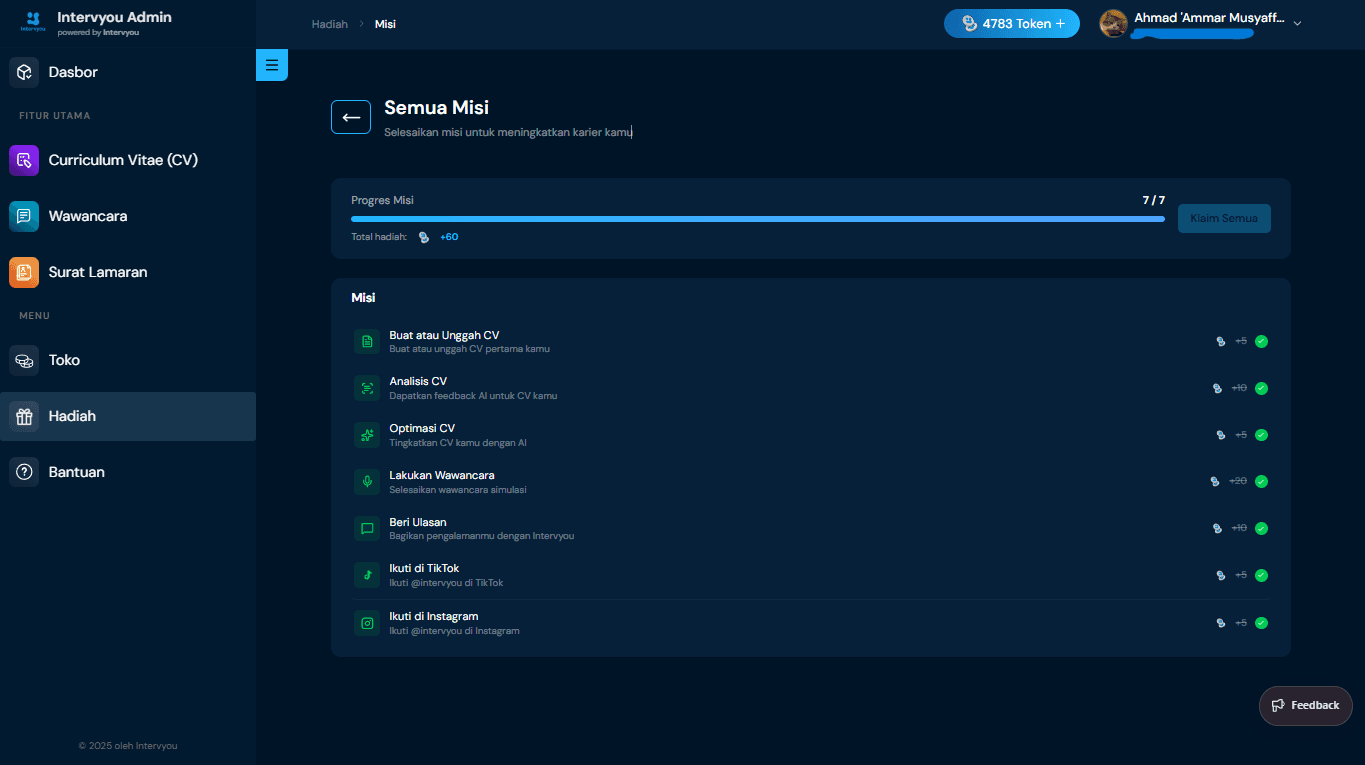Click the Hadiah gift icon
Image resolution: width=1365 pixels, height=765 pixels.
coord(24,416)
